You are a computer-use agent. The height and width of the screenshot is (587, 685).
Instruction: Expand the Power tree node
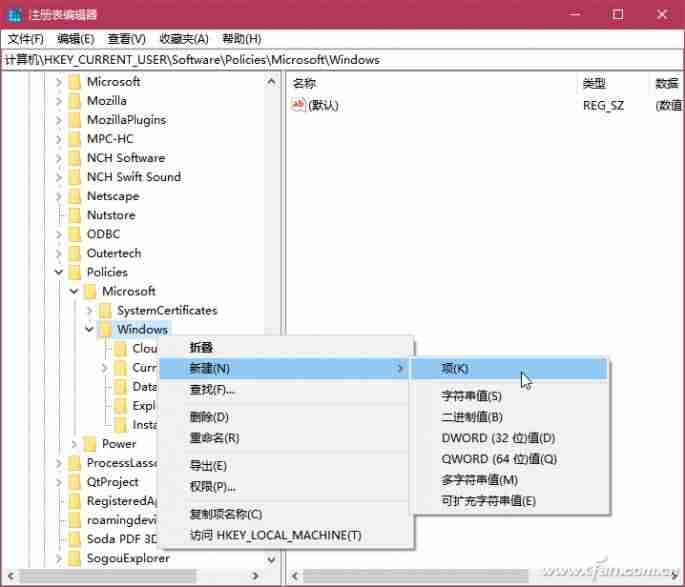74,444
